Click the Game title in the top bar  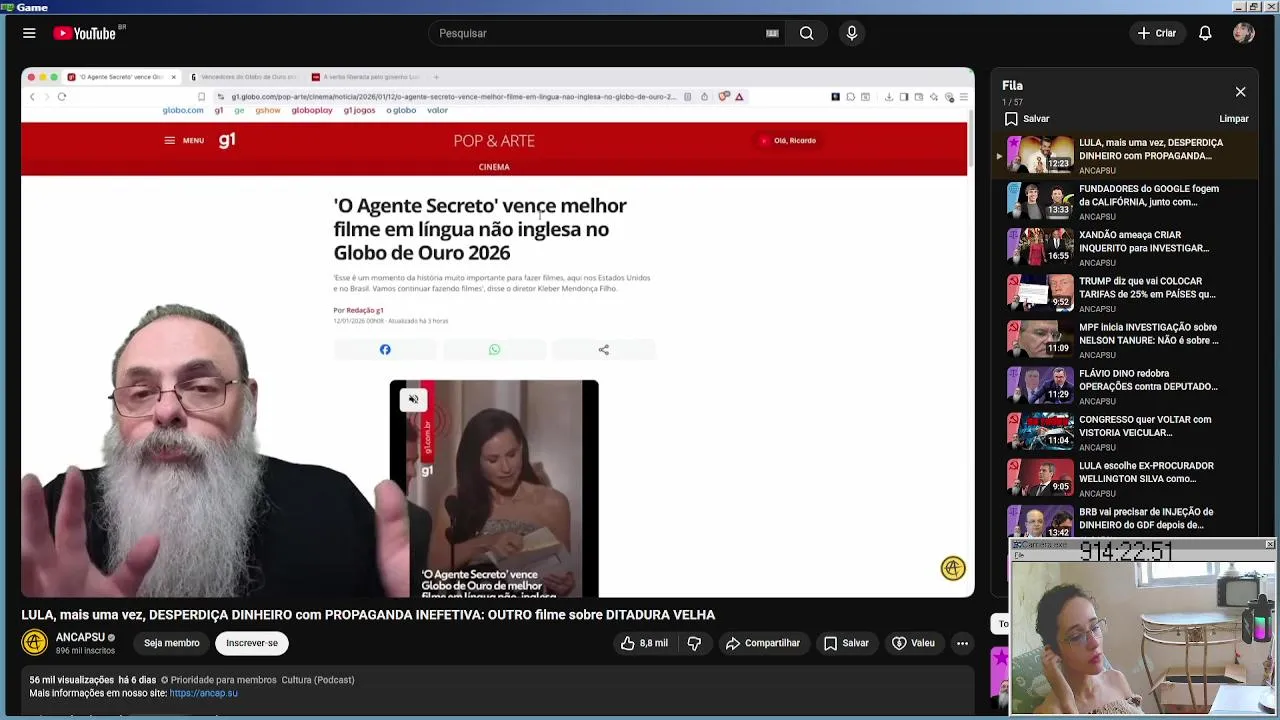coord(31,7)
